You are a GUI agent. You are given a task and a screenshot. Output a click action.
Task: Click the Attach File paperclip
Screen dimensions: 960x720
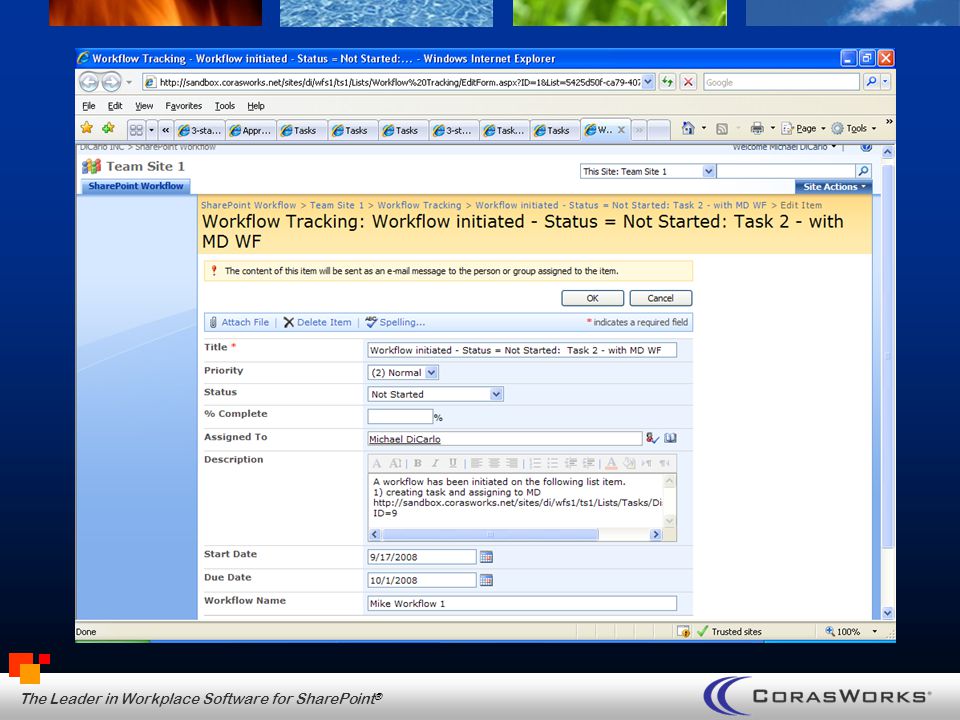(213, 322)
